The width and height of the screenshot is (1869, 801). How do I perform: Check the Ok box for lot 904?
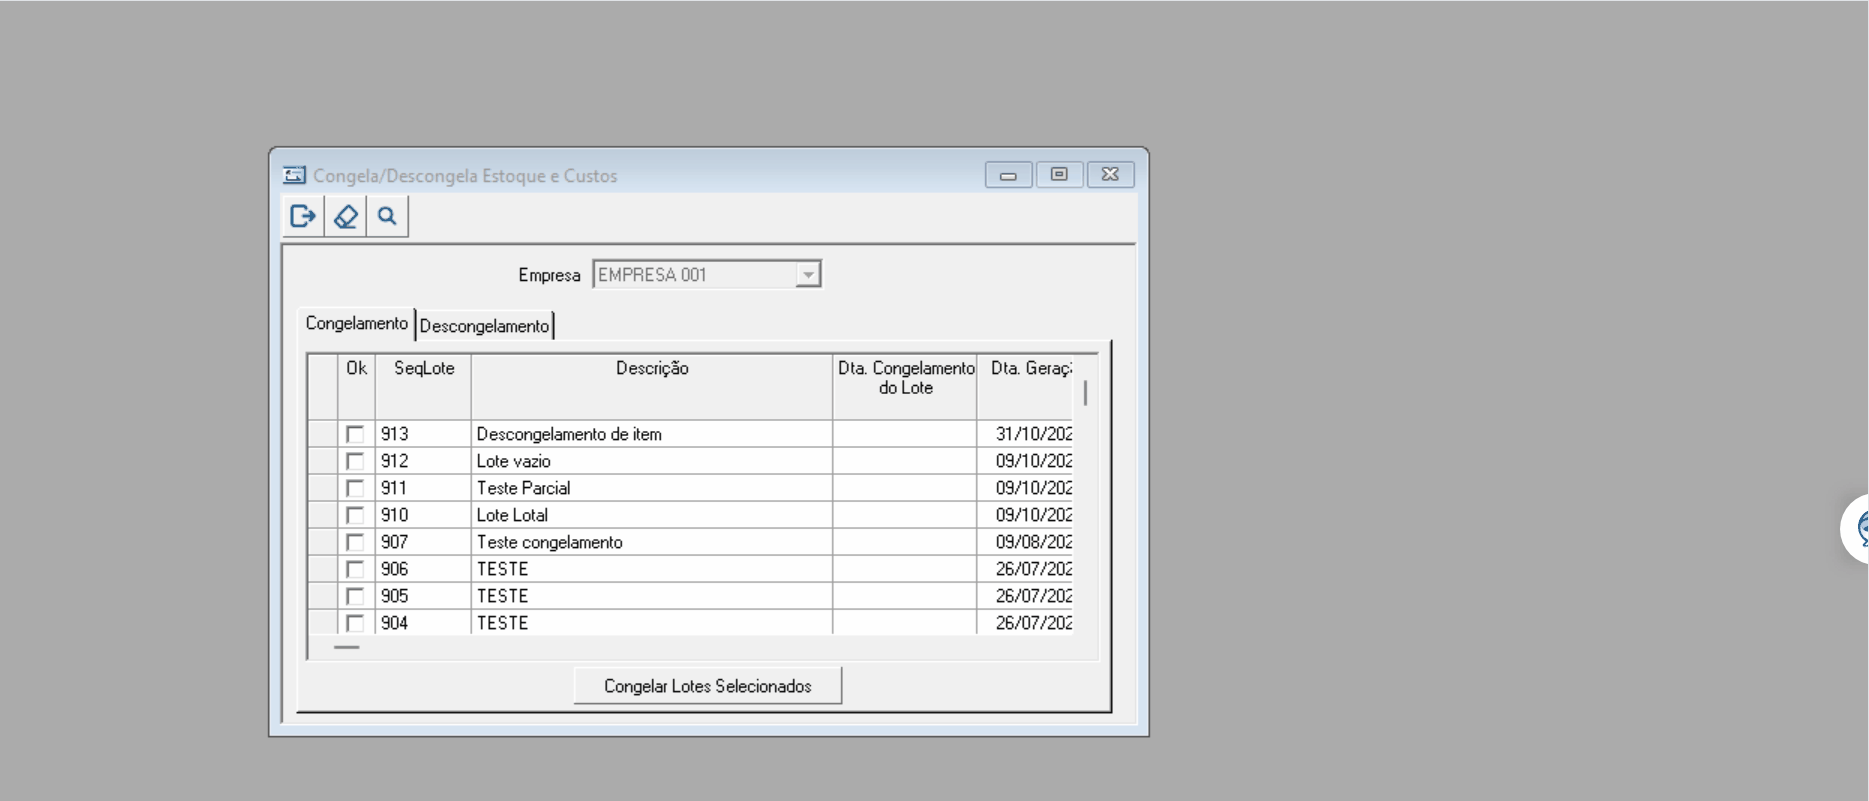click(355, 623)
